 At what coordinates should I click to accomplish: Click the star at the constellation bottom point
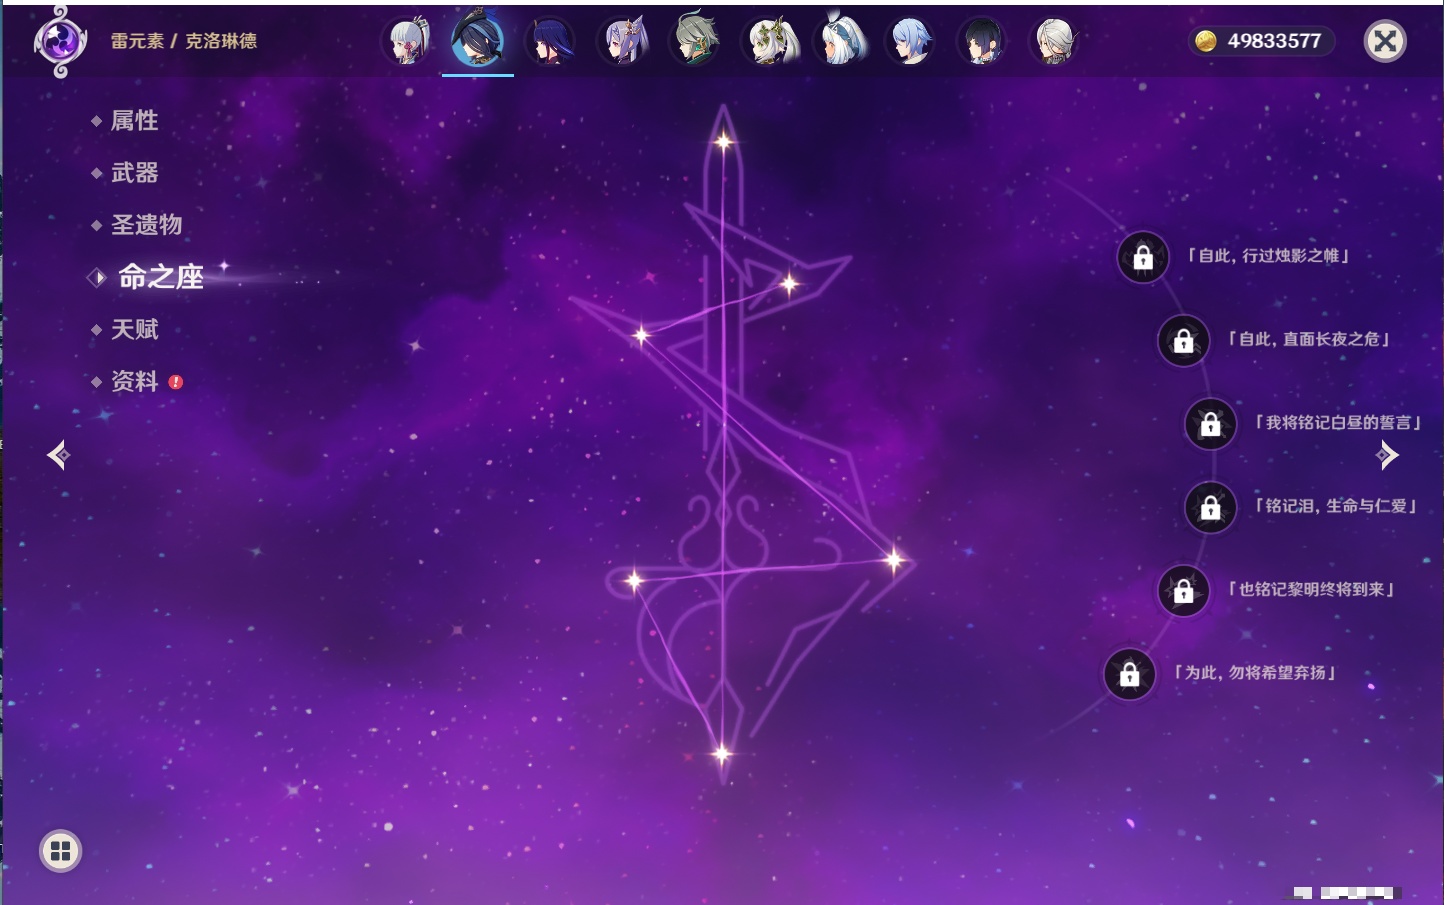(x=721, y=753)
